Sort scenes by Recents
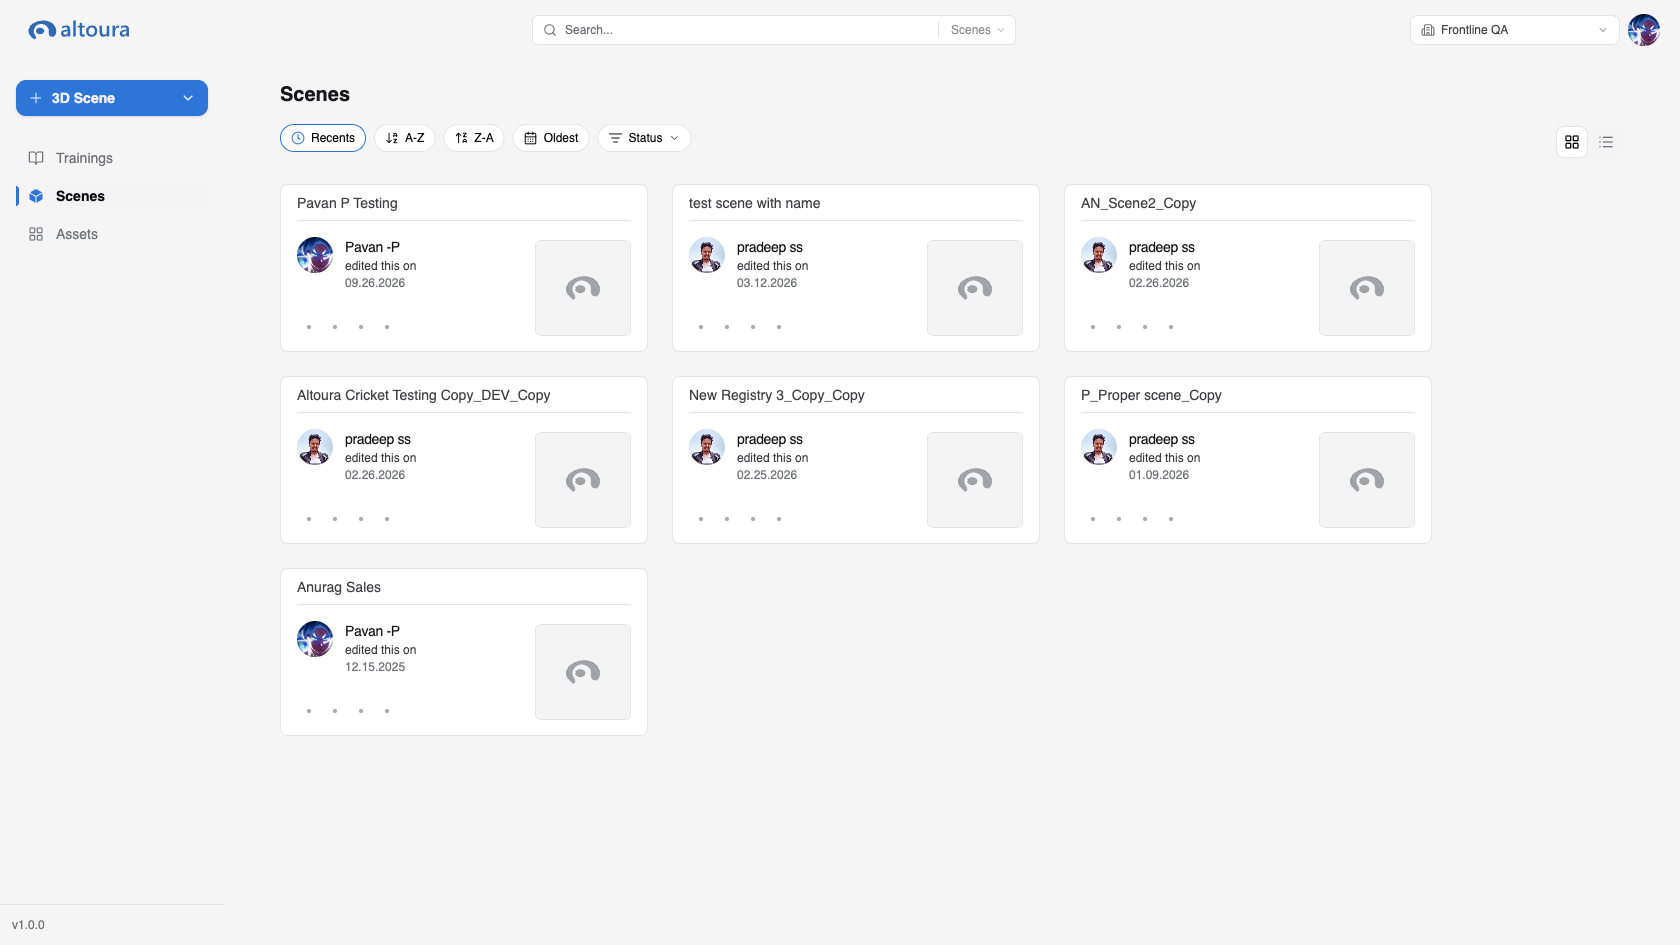This screenshot has width=1680, height=945. point(323,138)
